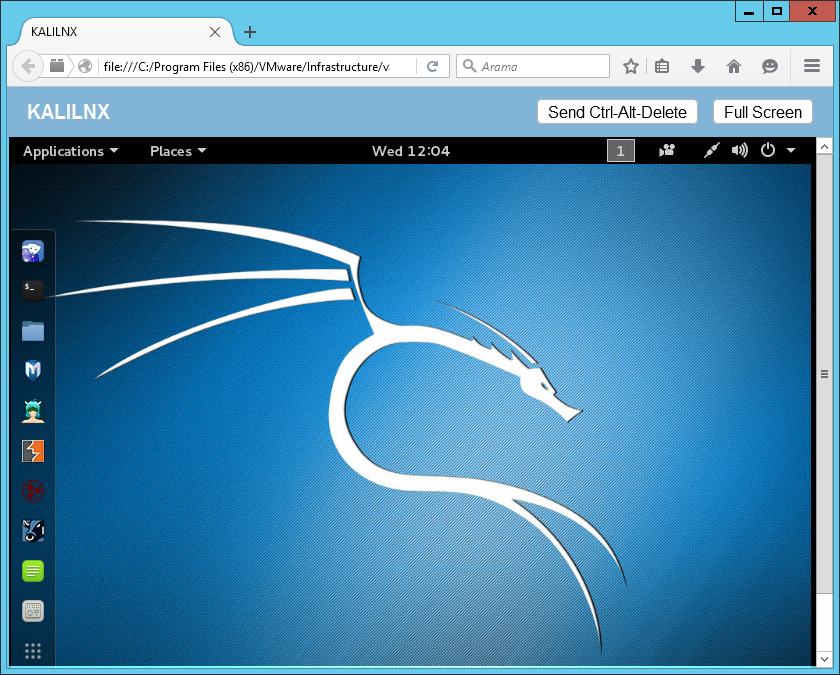Image resolution: width=840 pixels, height=675 pixels.
Task: Click the scrollbar down arrow
Action: tap(824, 659)
